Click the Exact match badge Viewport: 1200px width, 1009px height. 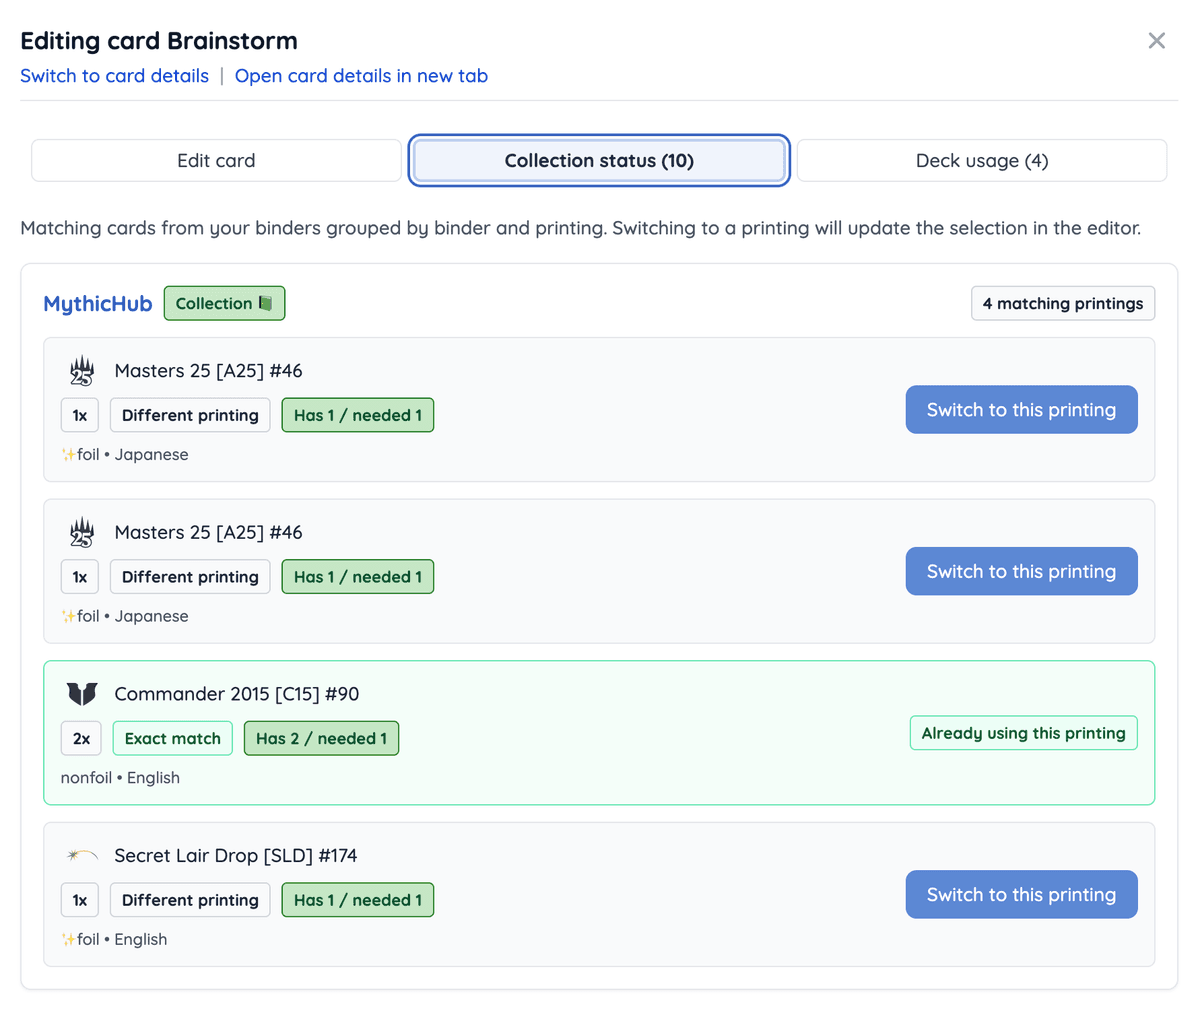(x=172, y=739)
